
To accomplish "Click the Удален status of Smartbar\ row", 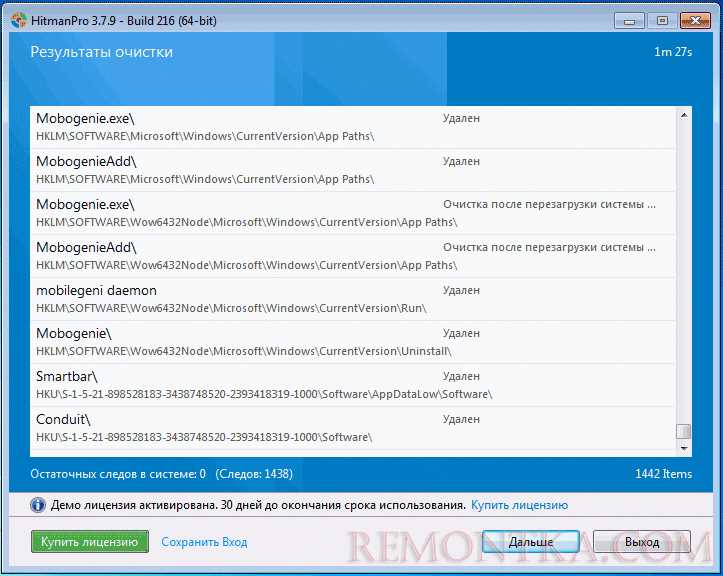I will coord(461,376).
